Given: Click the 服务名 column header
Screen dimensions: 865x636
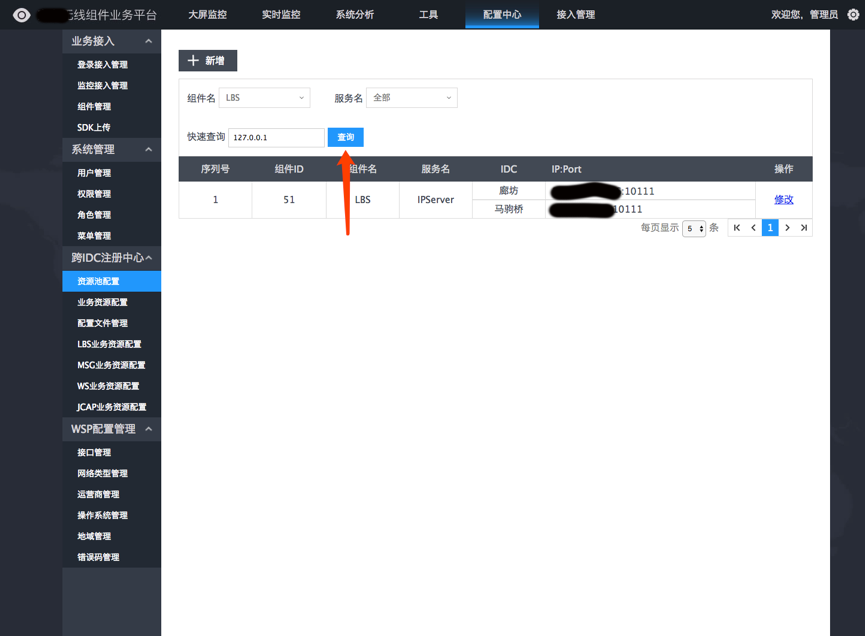Looking at the screenshot, I should 436,169.
